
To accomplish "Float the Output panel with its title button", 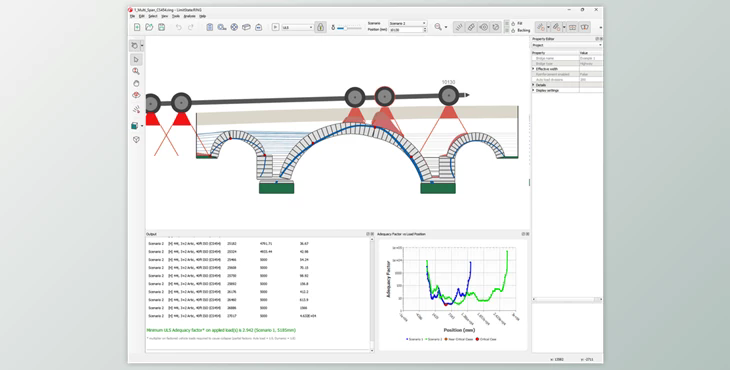I will coord(367,234).
